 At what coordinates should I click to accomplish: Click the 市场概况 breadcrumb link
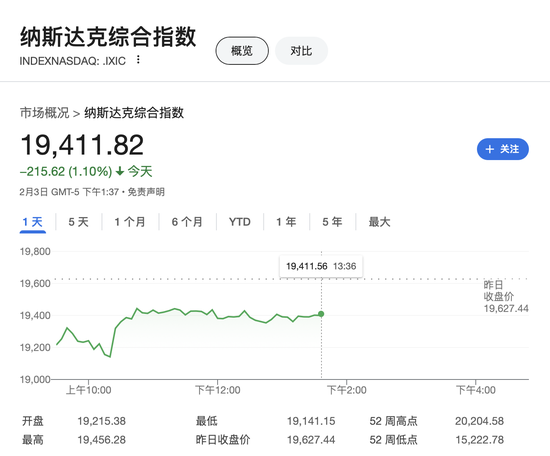(45, 113)
